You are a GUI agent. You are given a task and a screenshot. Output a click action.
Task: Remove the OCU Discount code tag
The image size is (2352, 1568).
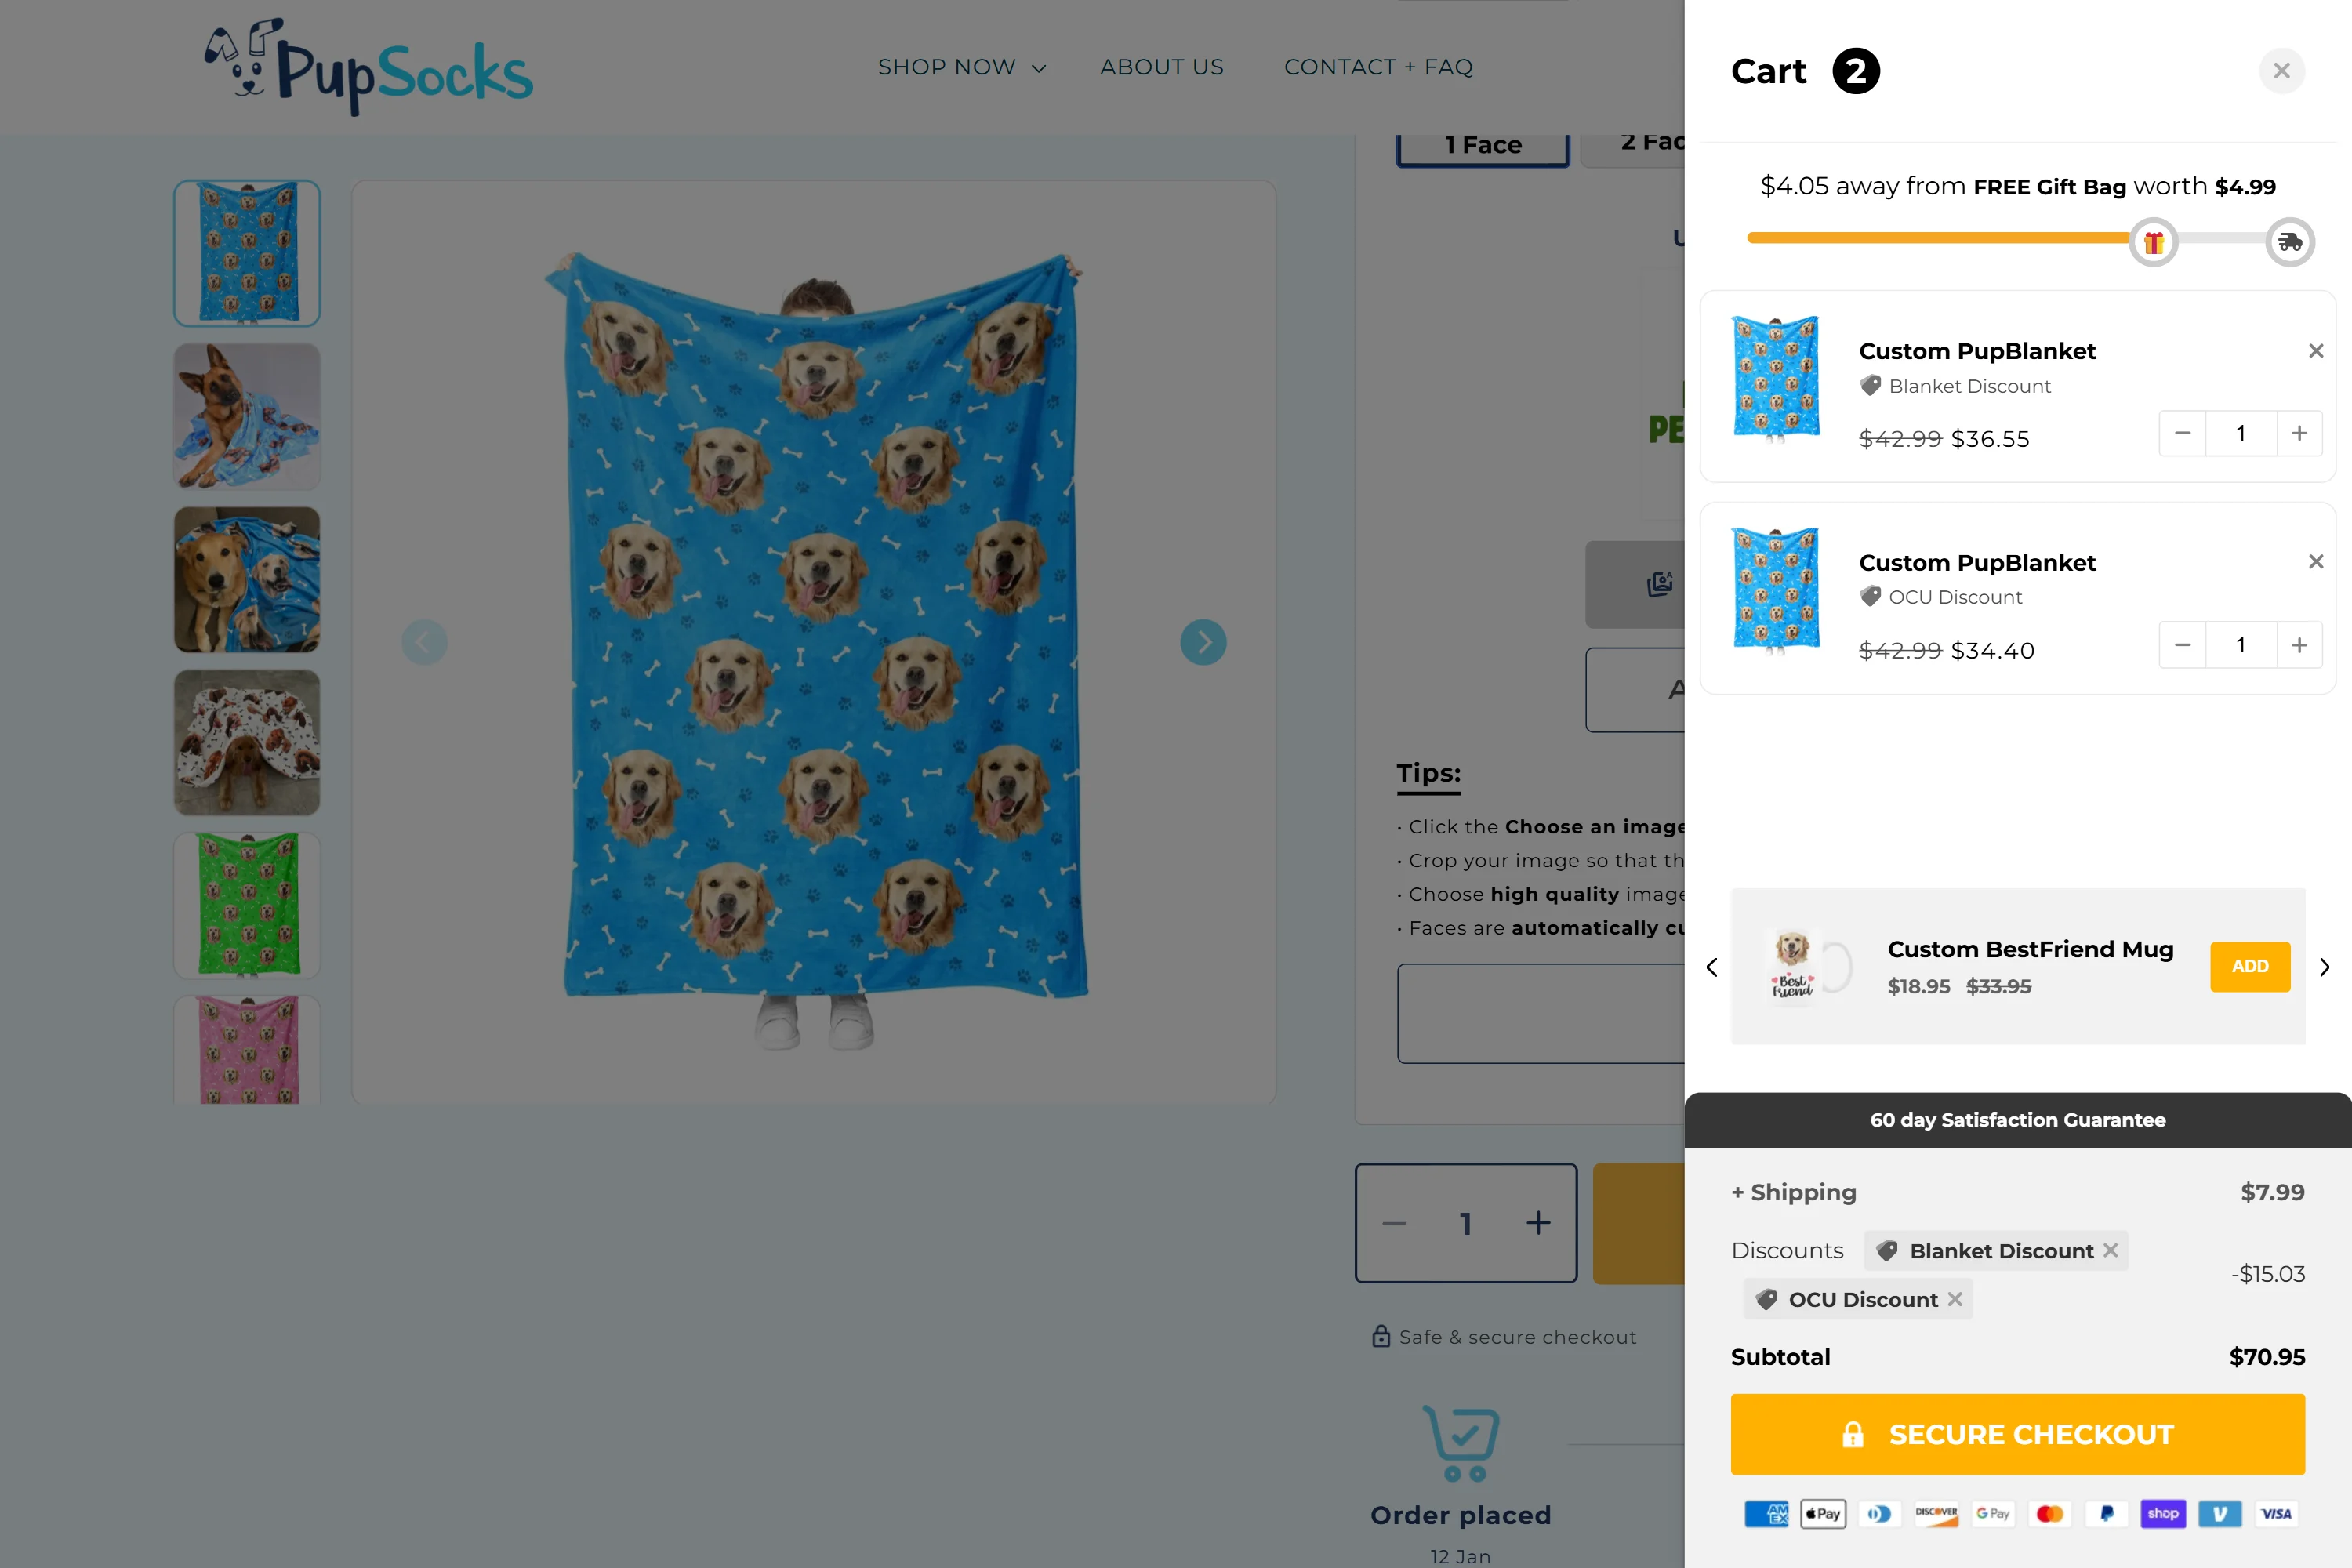(x=1955, y=1299)
